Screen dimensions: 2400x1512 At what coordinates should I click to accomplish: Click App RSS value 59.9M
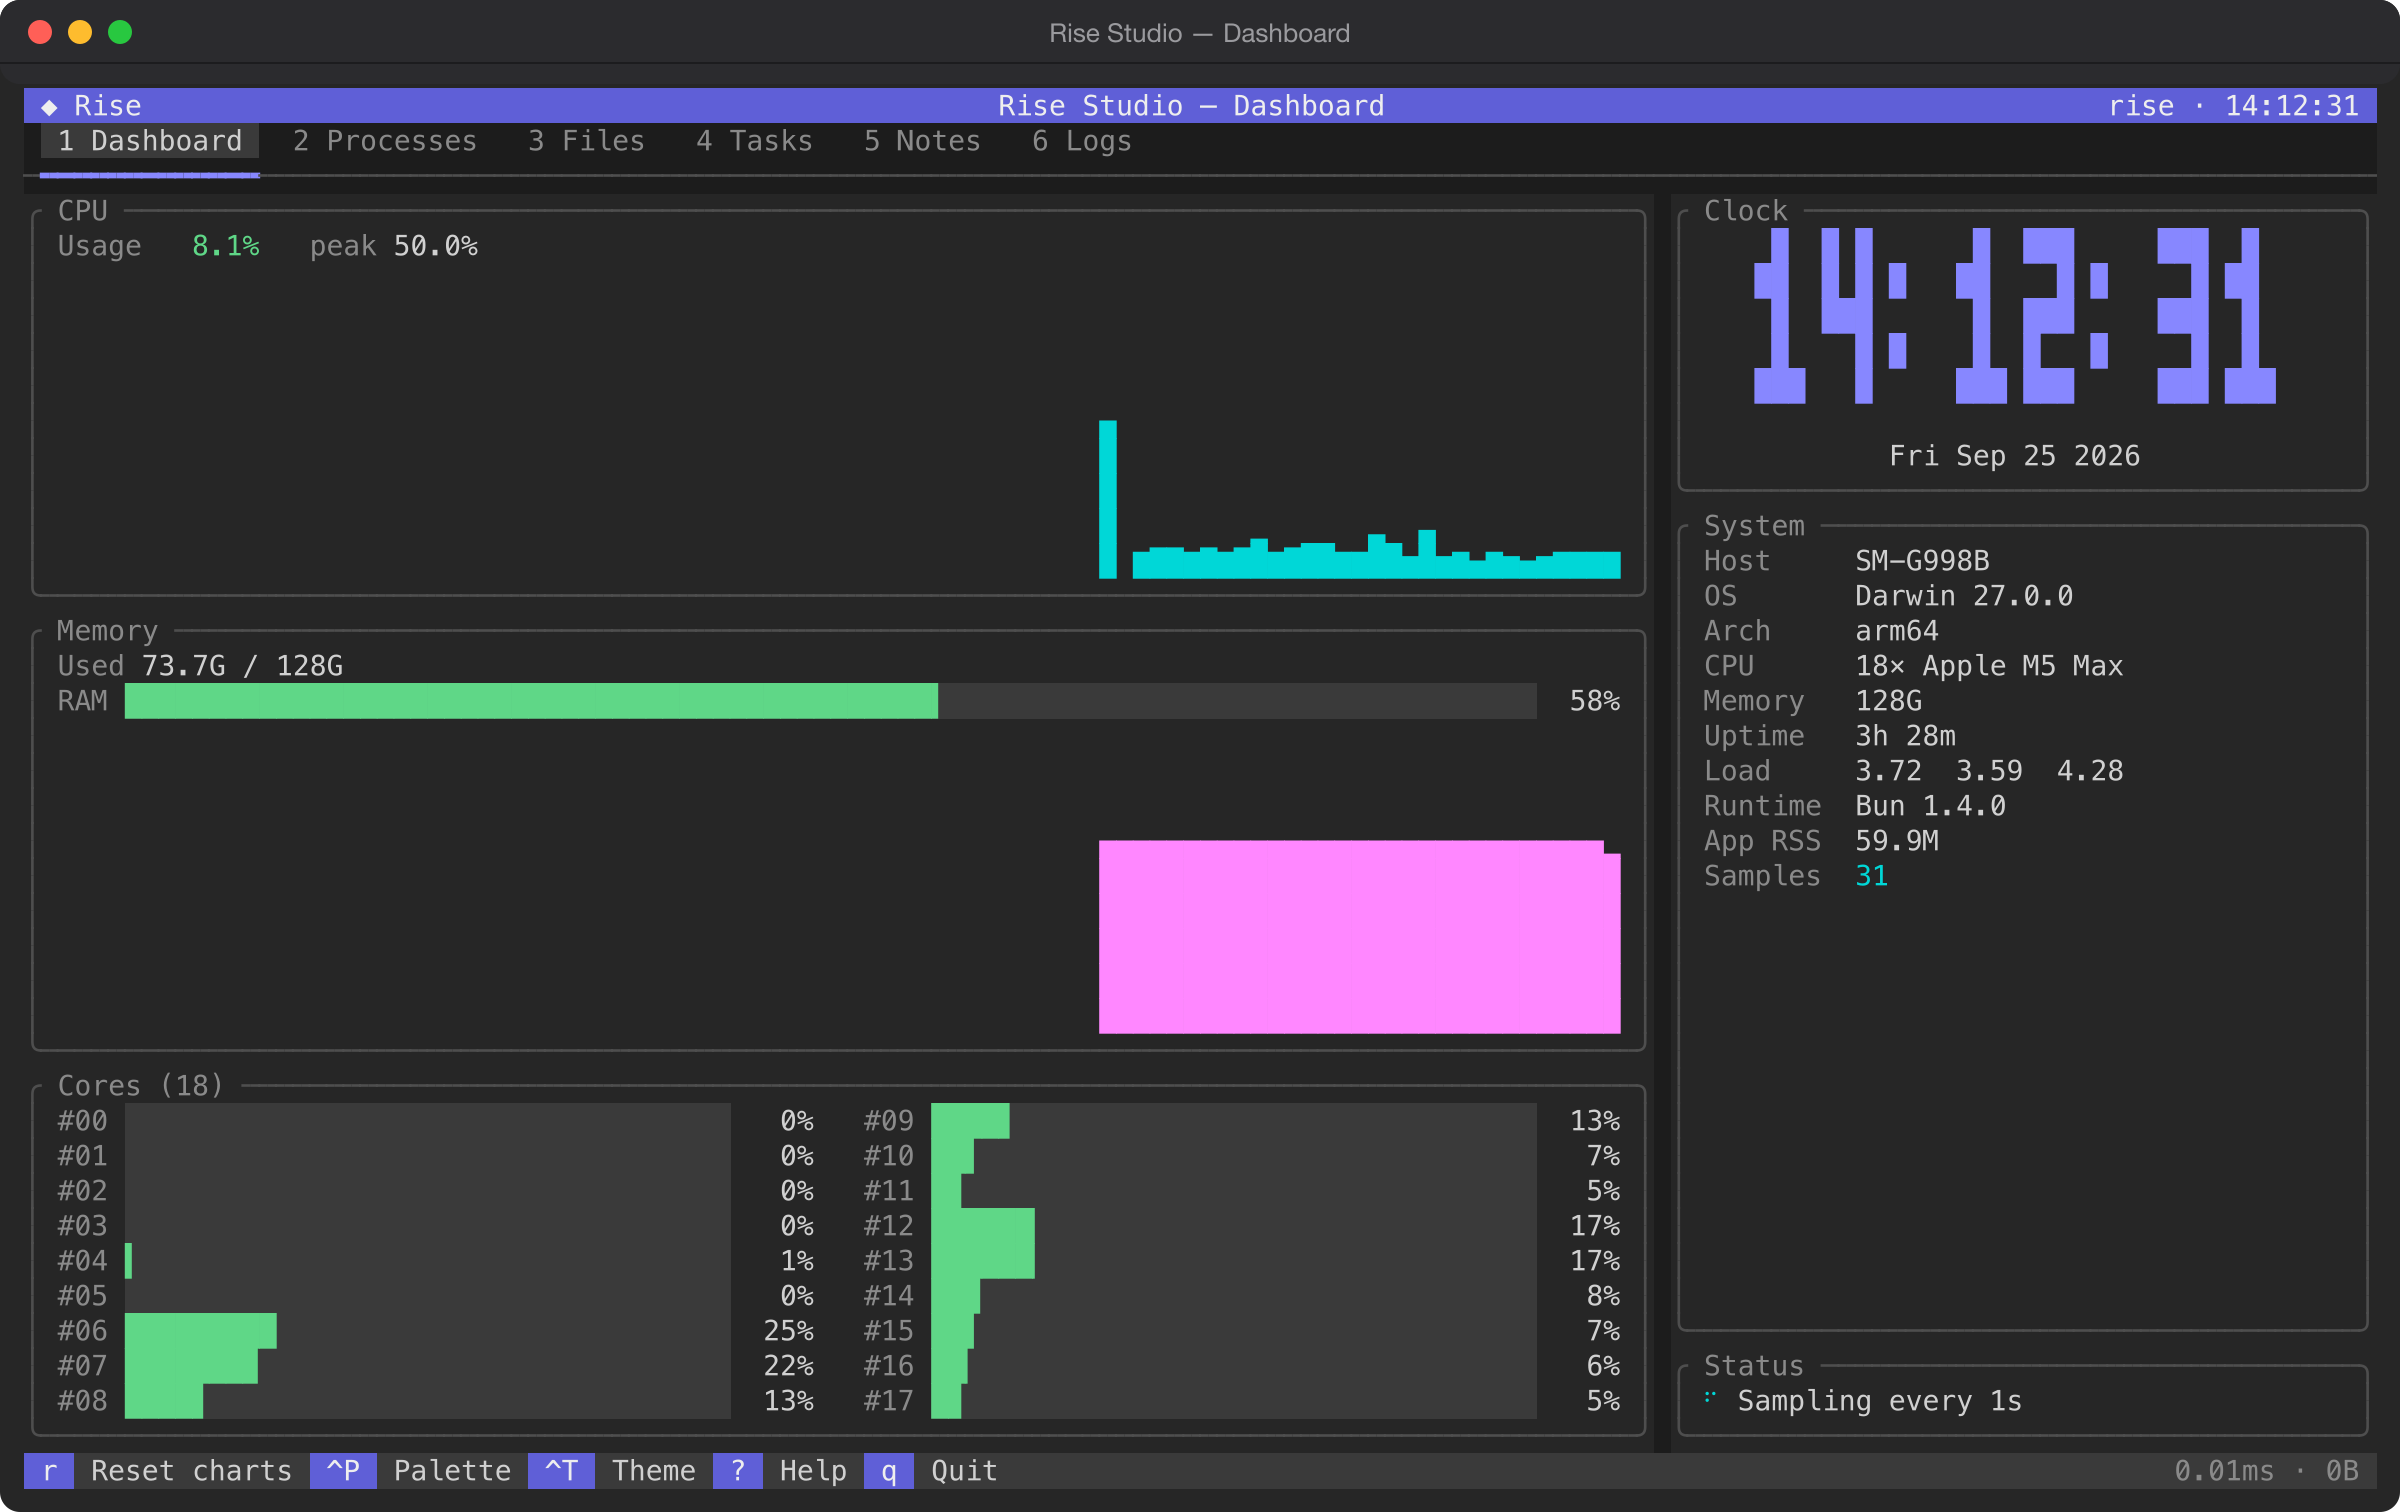(x=1897, y=841)
